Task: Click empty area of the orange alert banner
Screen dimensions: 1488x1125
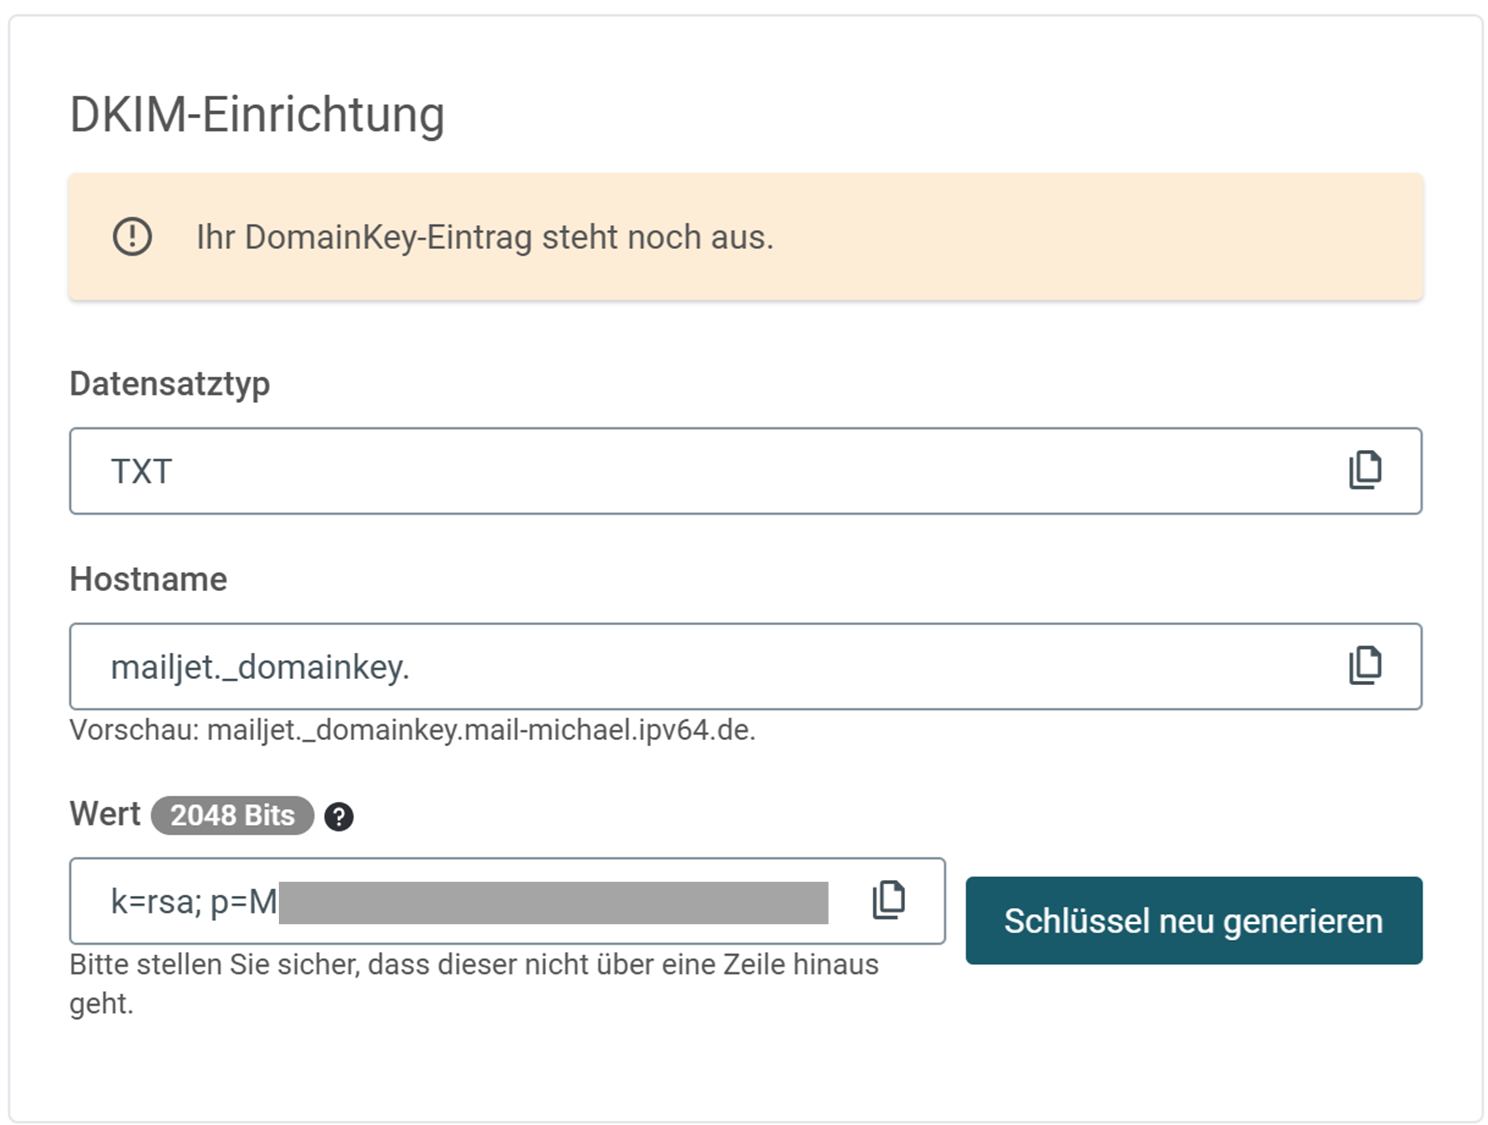Action: click(x=1100, y=238)
